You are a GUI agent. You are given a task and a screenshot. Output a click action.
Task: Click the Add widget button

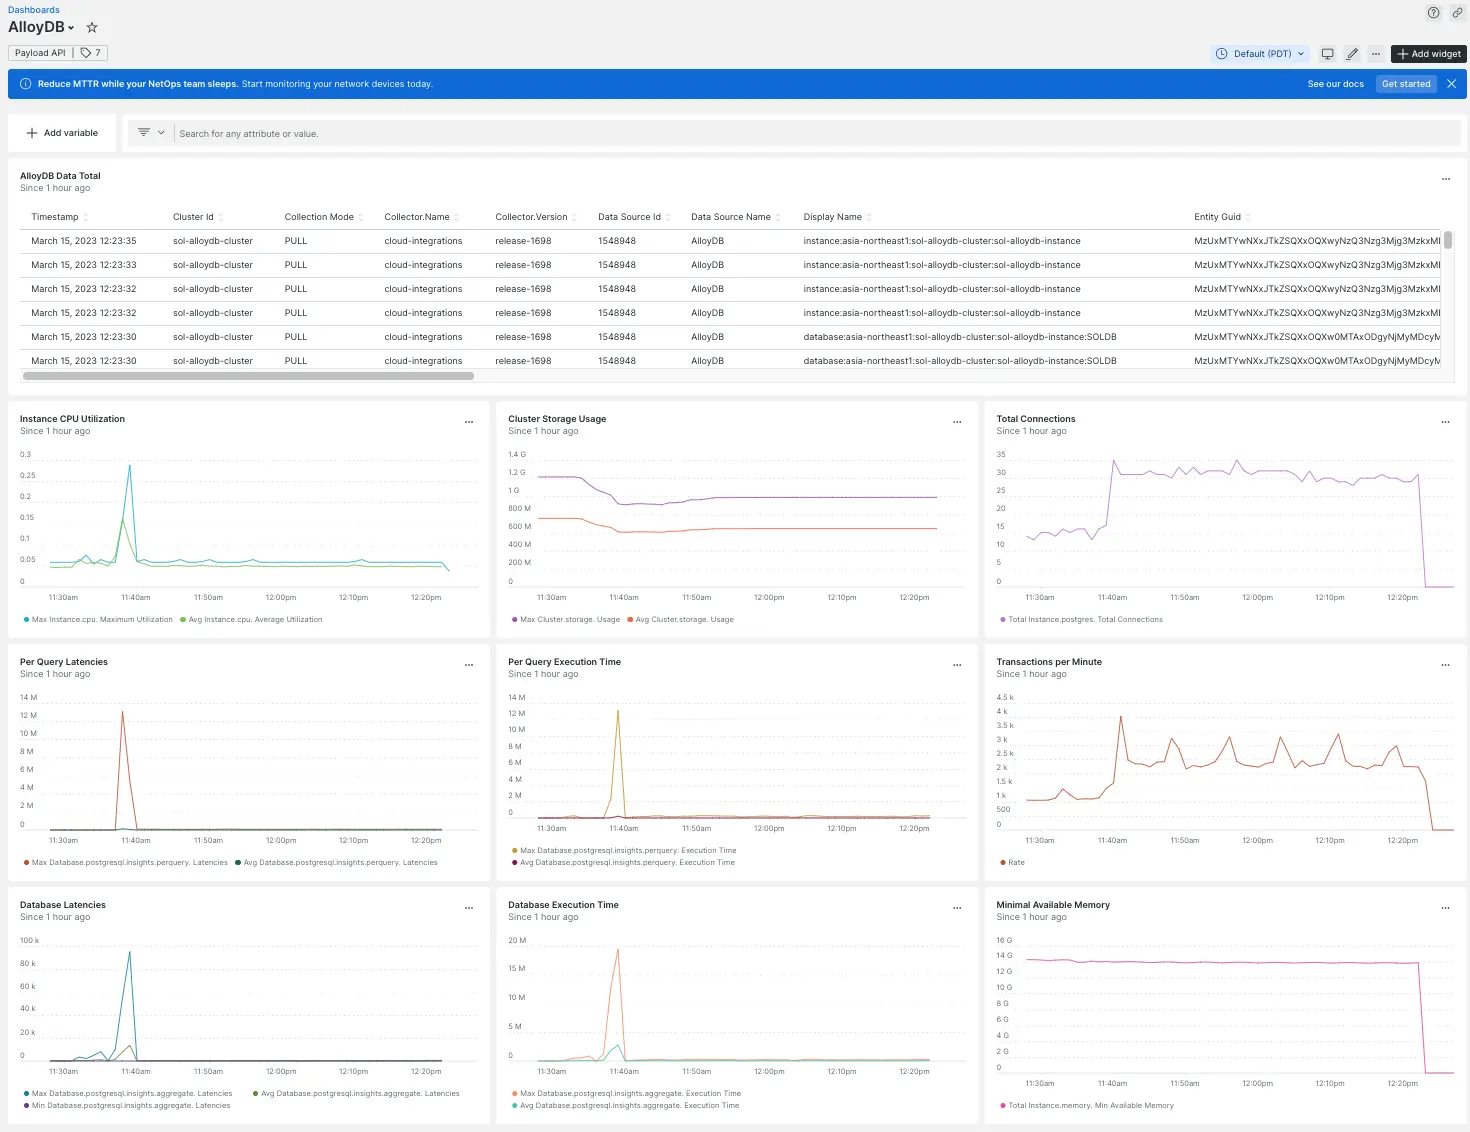[x=1428, y=53]
